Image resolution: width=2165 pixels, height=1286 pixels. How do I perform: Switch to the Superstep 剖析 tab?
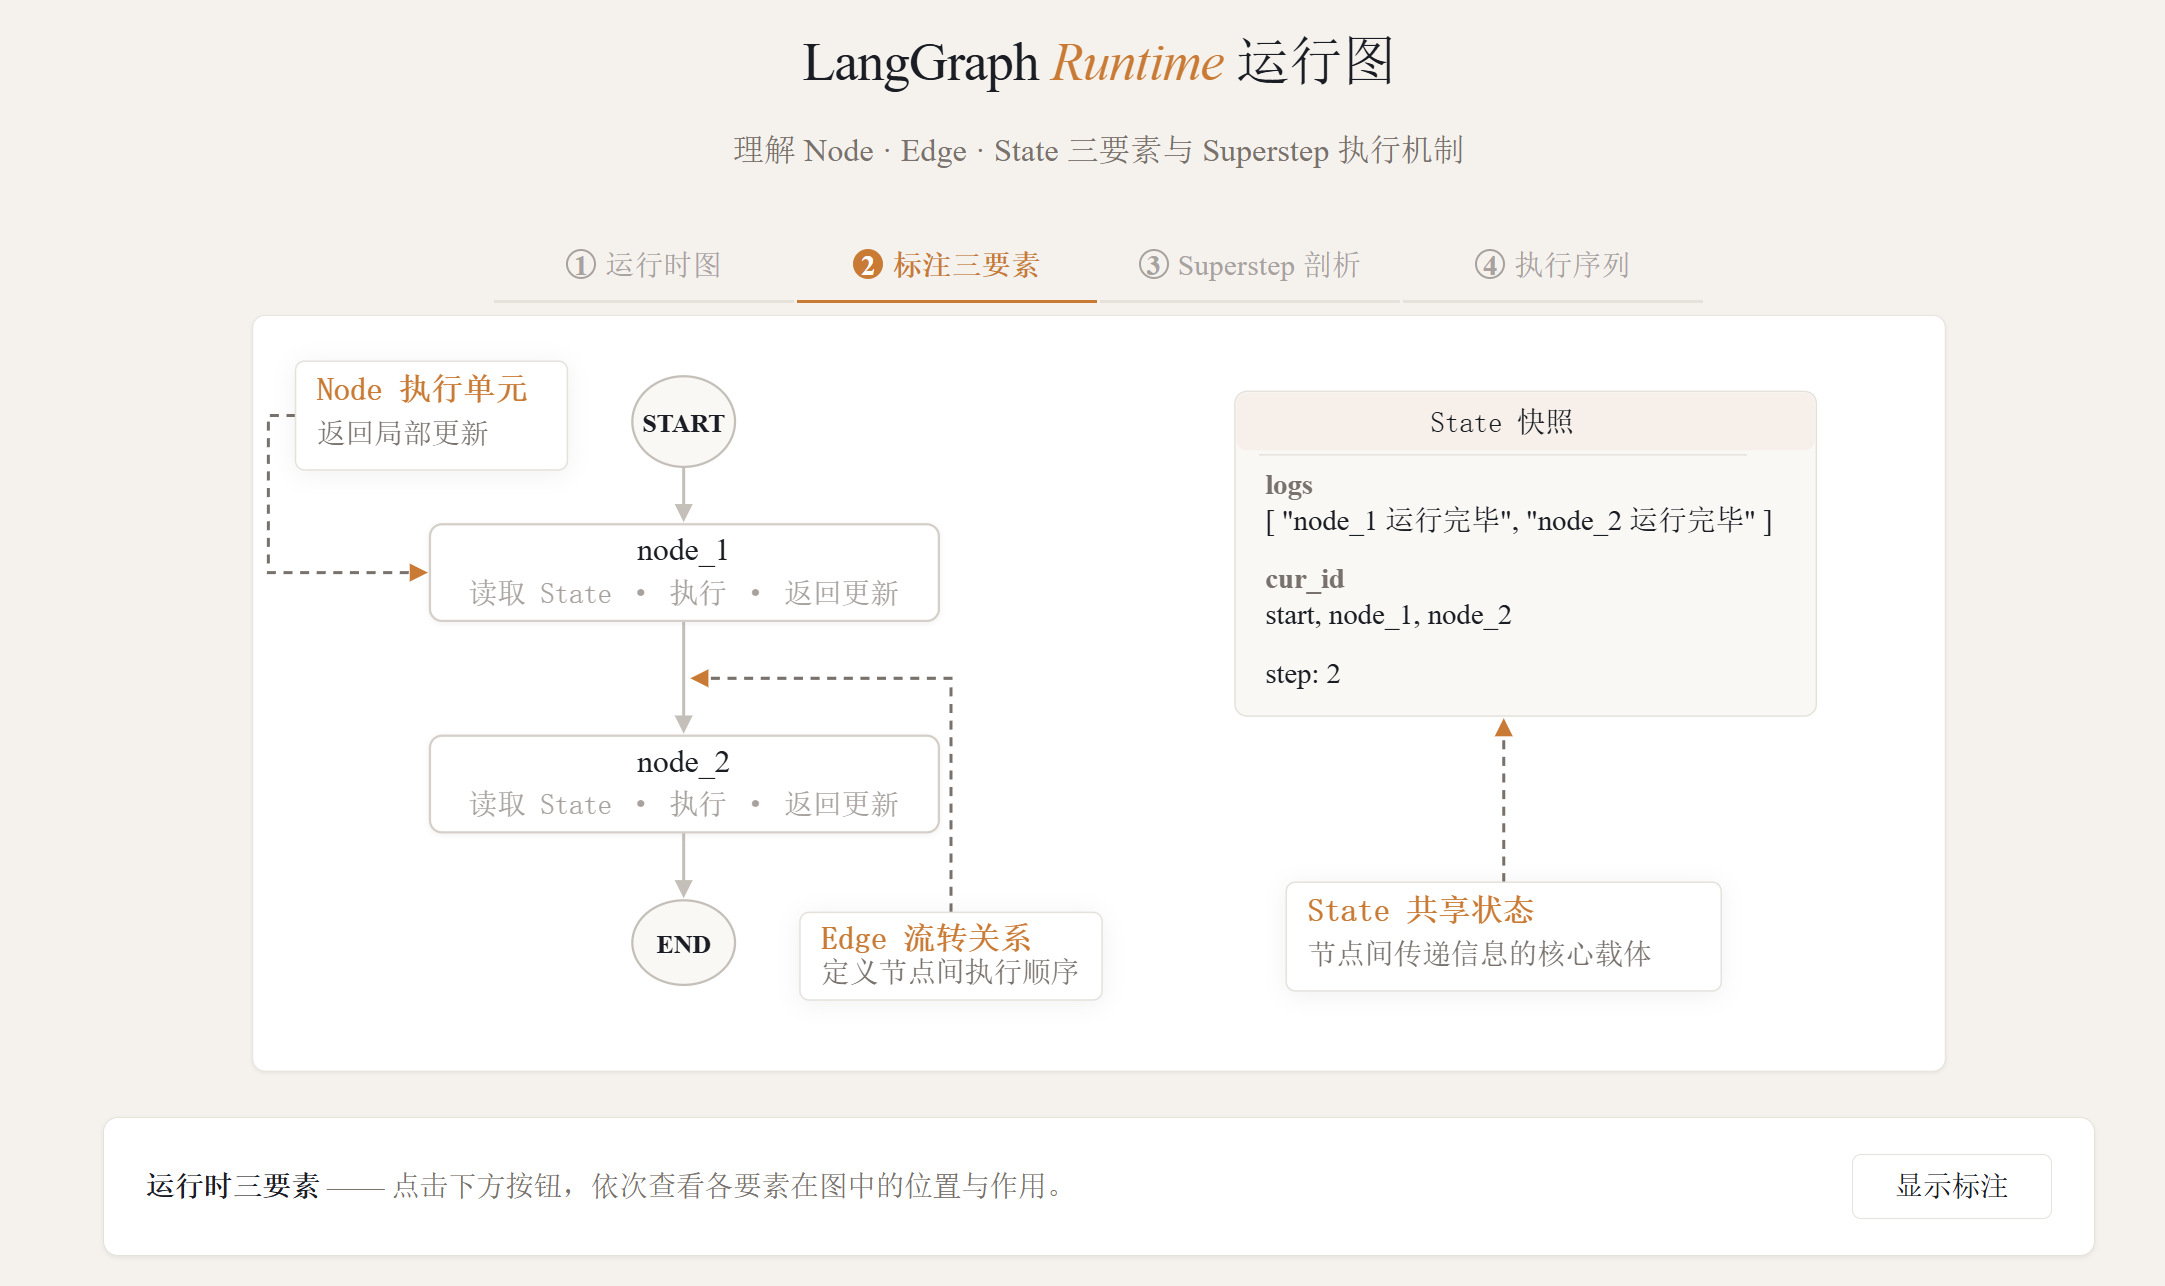pyautogui.click(x=1249, y=265)
